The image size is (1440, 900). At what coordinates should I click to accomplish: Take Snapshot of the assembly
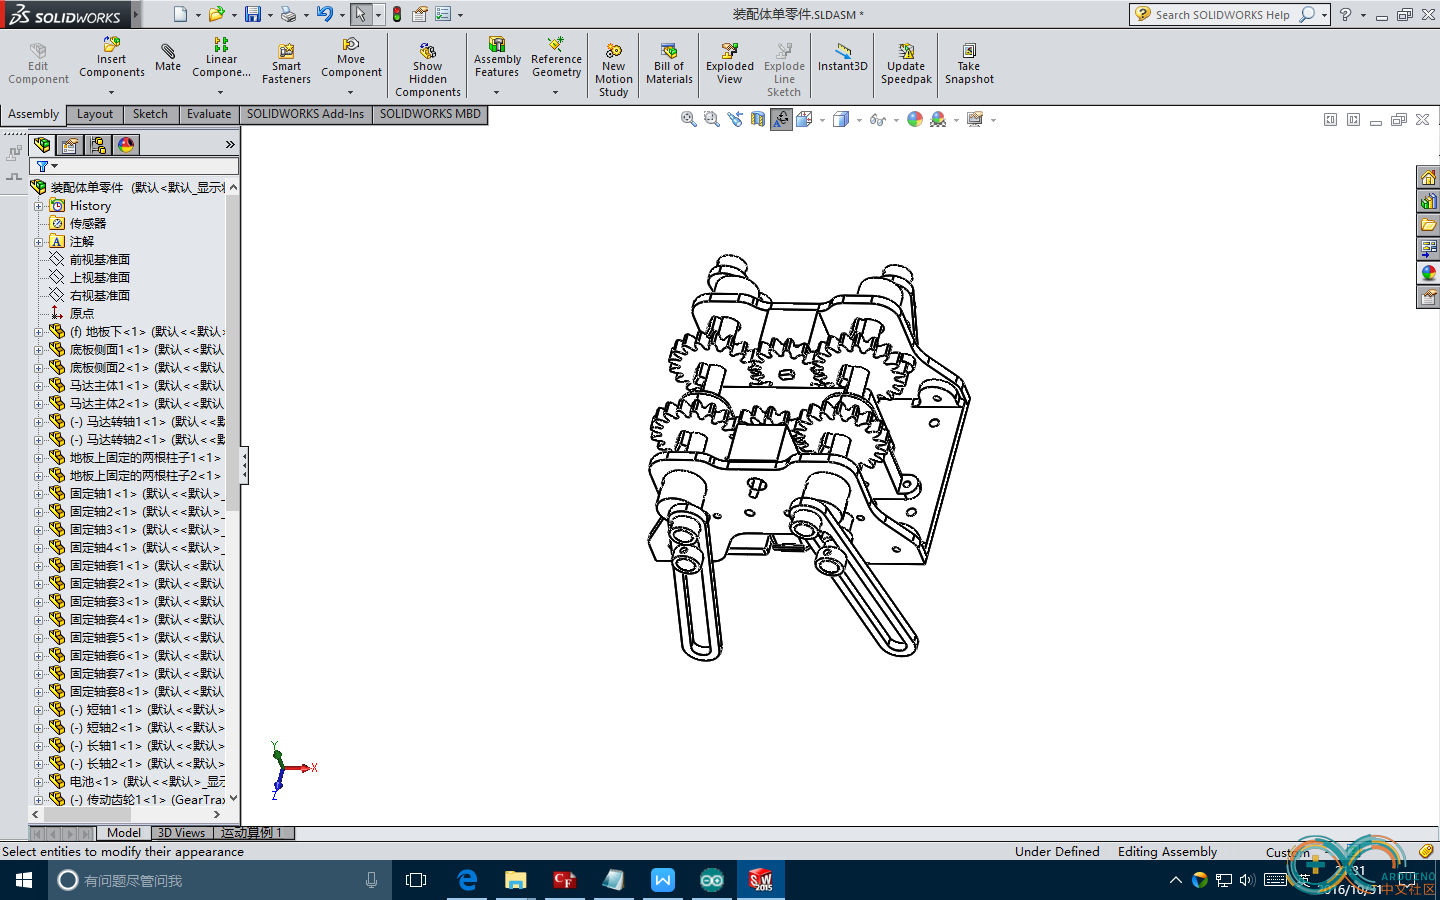coord(969,64)
